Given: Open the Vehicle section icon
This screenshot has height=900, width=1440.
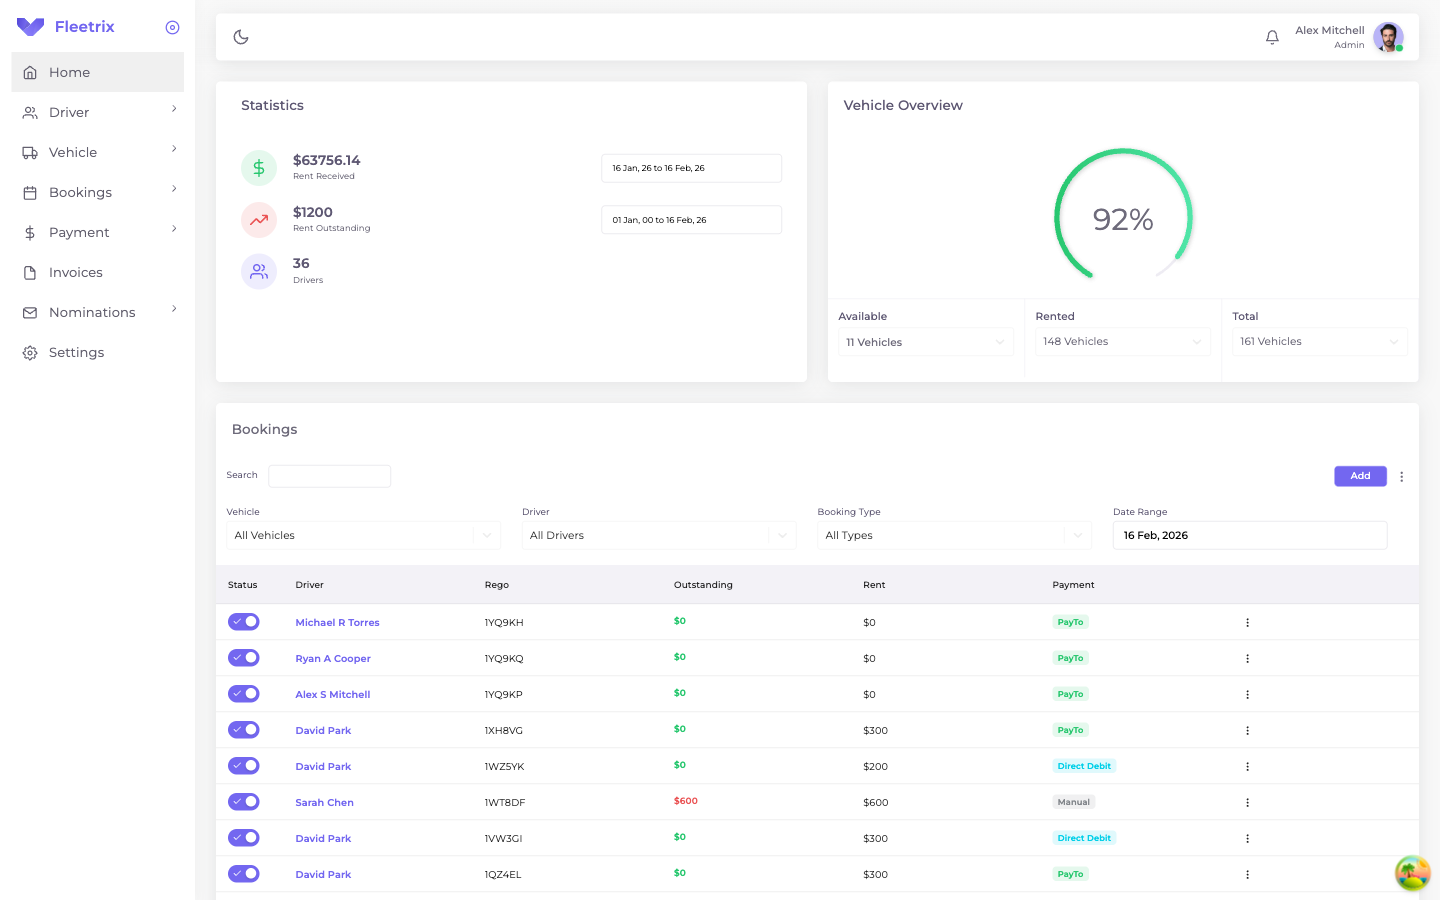Looking at the screenshot, I should click(30, 152).
